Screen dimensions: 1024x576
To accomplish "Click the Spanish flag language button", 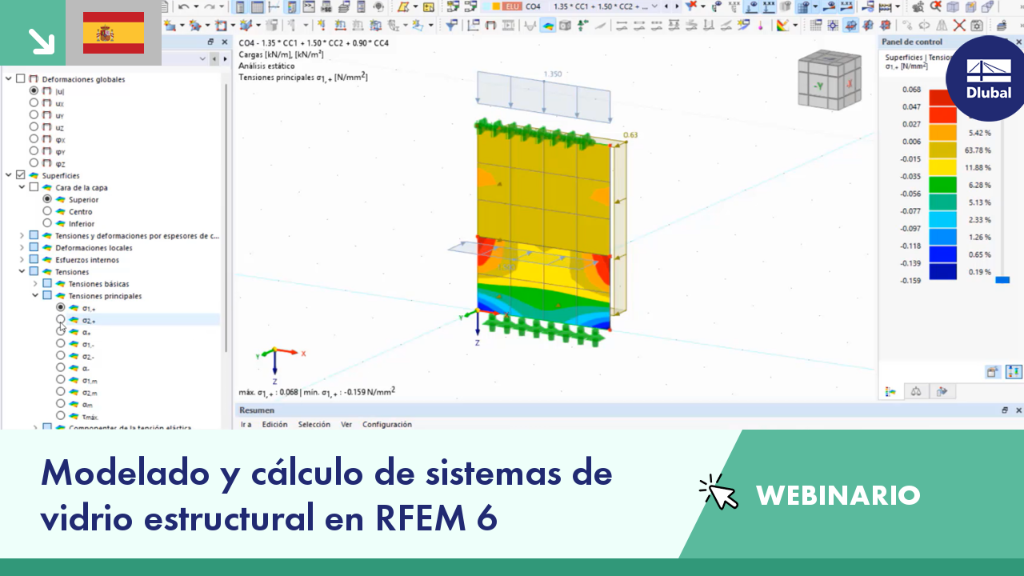I will pyautogui.click(x=114, y=33).
